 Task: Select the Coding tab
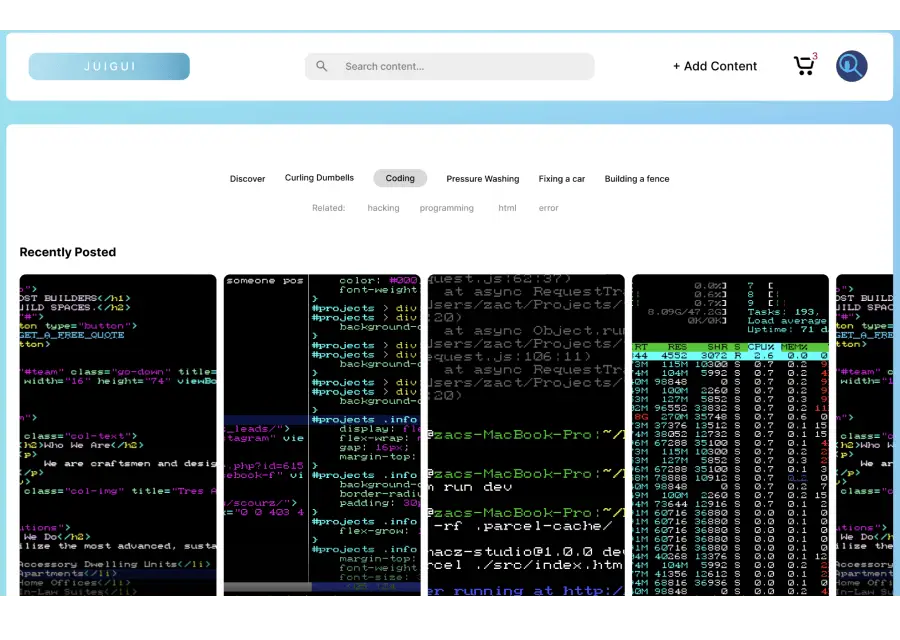coord(400,178)
